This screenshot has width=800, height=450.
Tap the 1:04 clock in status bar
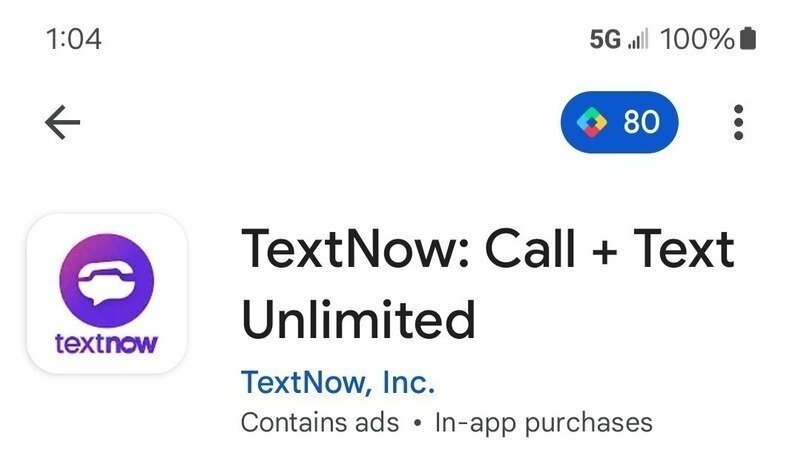coord(74,39)
